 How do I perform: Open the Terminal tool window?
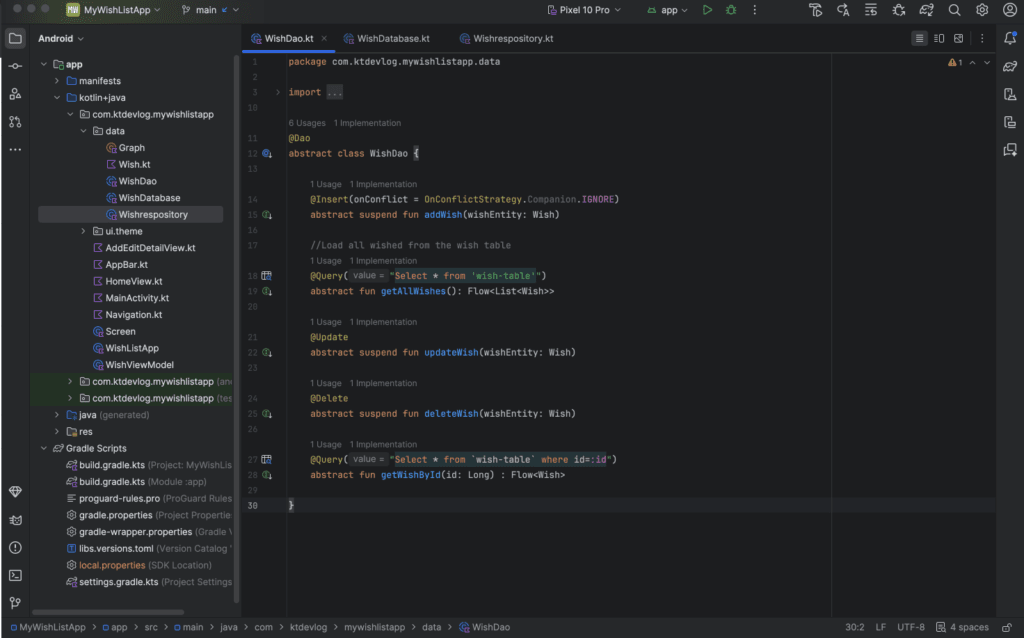point(15,575)
